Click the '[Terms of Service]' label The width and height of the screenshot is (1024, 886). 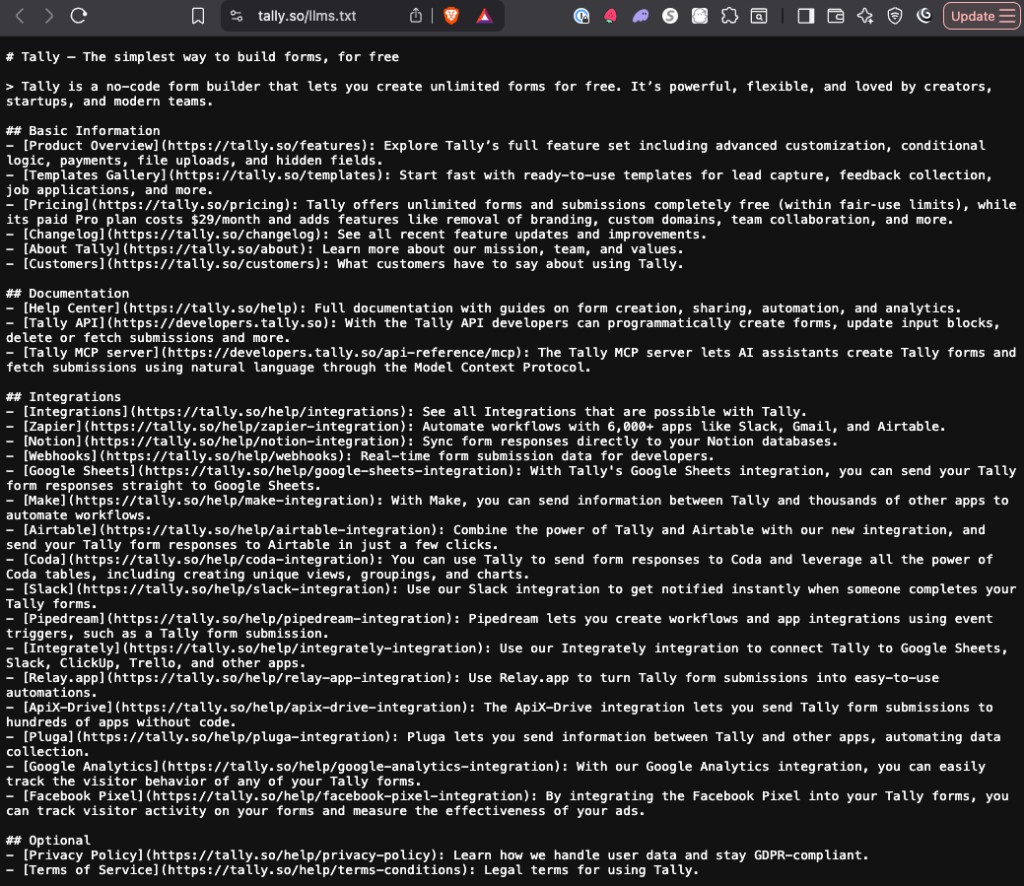tap(90, 870)
